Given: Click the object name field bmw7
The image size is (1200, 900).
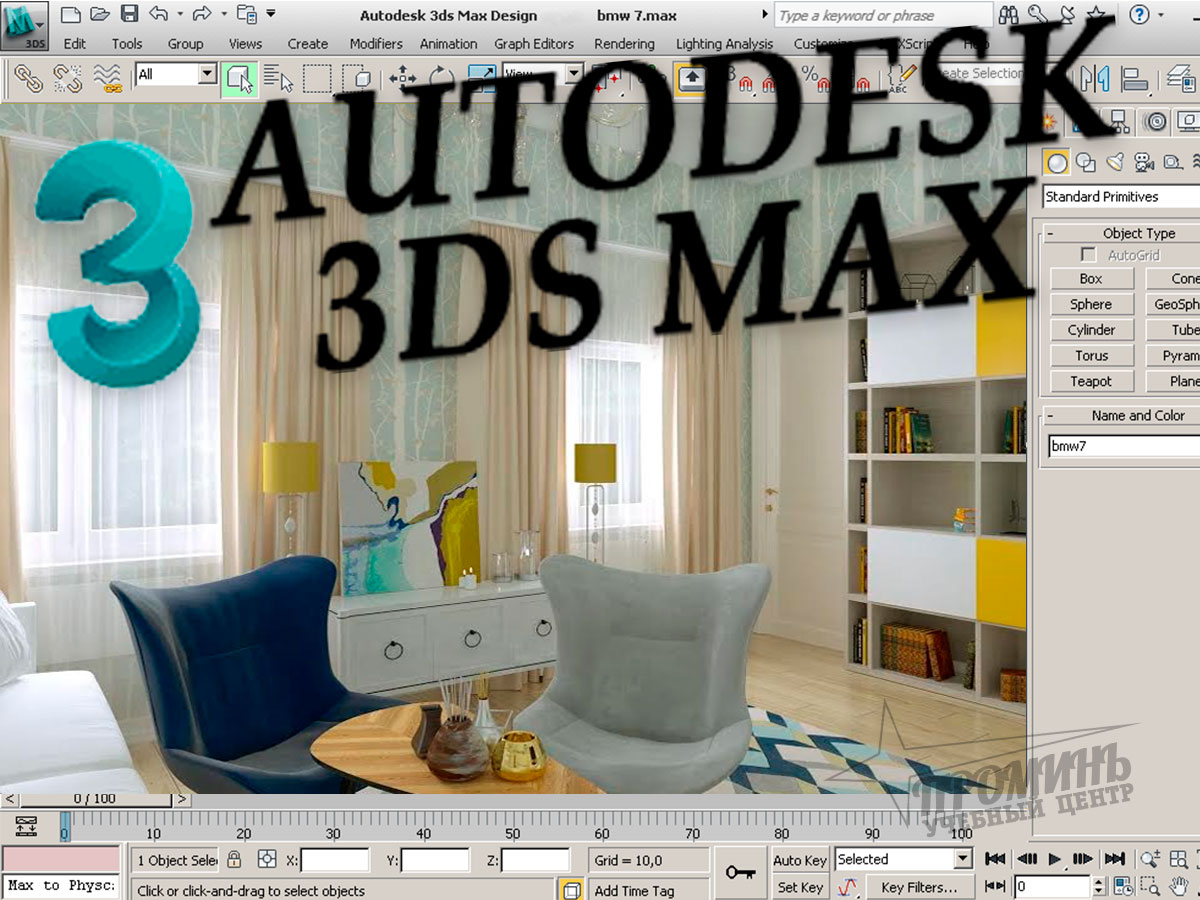Looking at the screenshot, I should (x=1123, y=447).
